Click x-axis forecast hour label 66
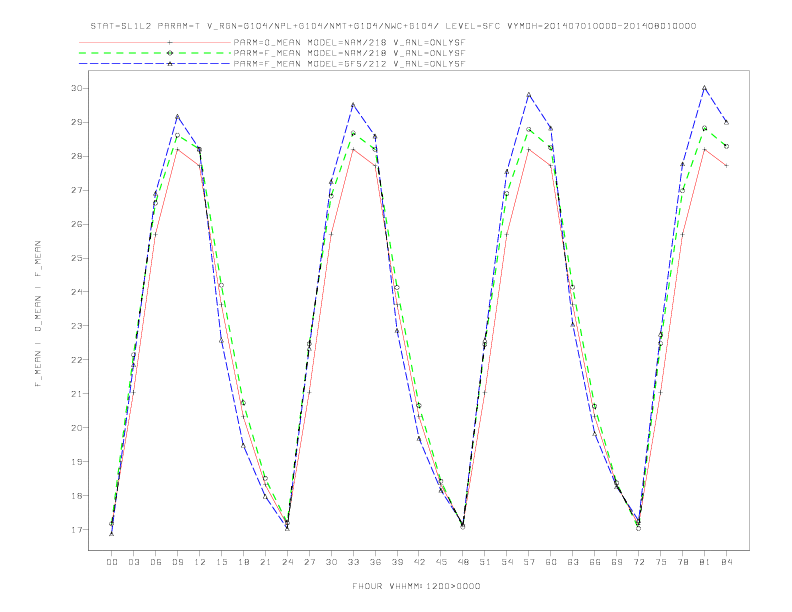792x612 pixels. [595, 562]
